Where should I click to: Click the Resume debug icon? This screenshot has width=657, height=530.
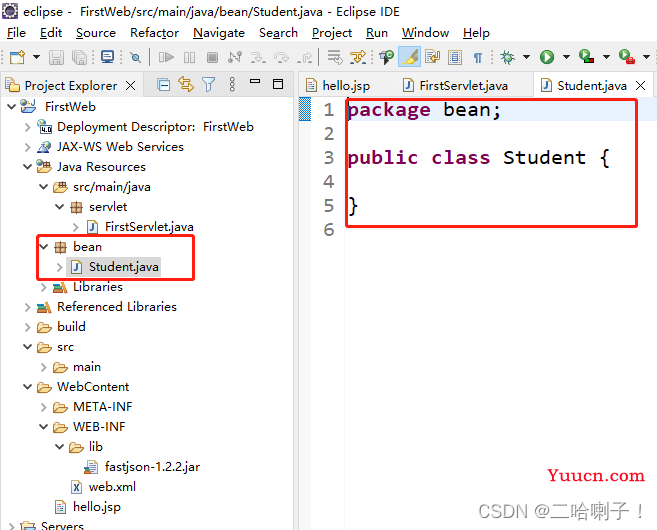[x=166, y=57]
